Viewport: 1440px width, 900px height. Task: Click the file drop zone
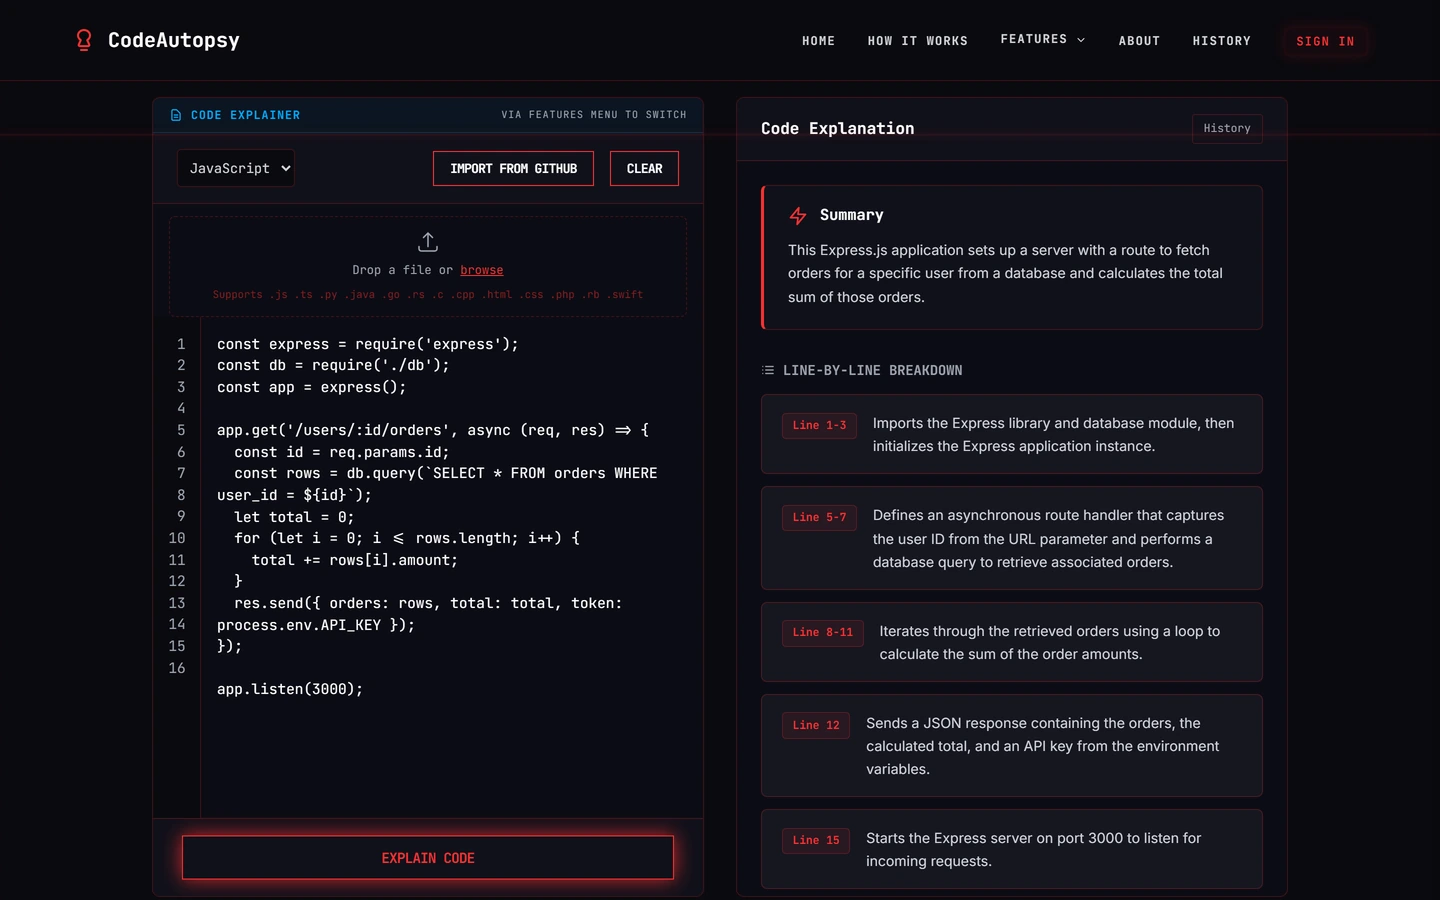pos(428,266)
